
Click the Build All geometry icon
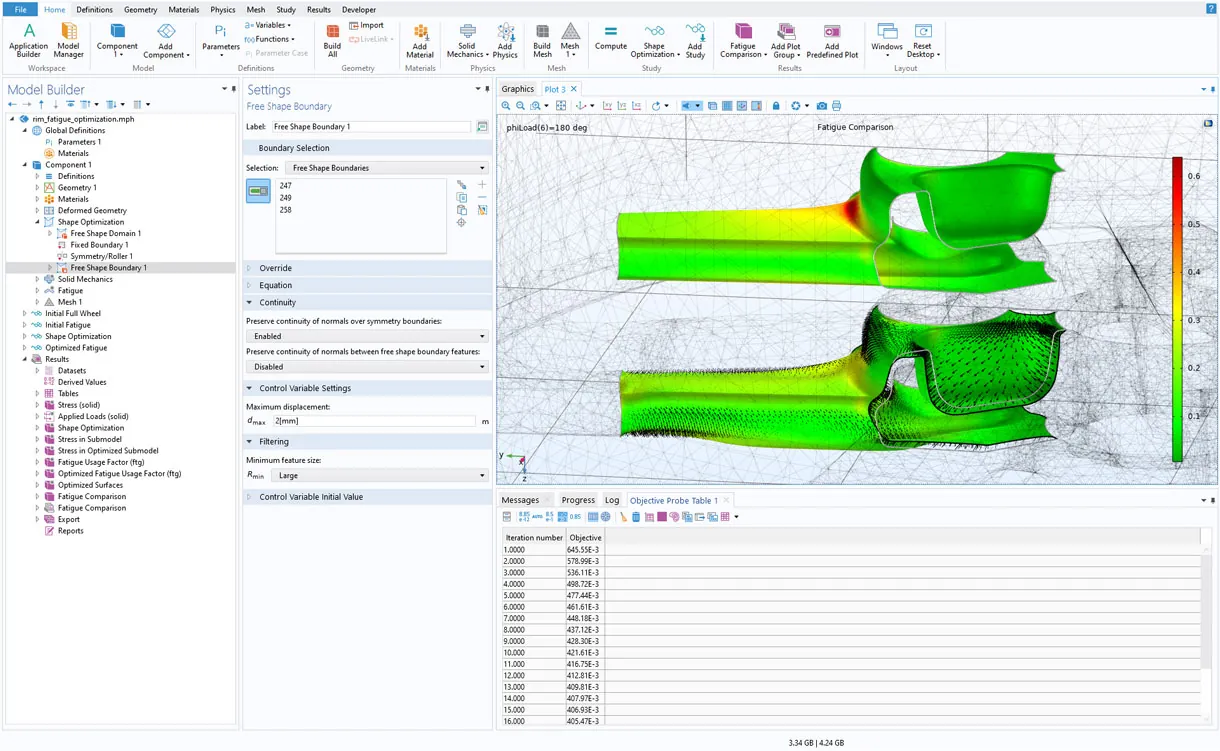tap(332, 38)
